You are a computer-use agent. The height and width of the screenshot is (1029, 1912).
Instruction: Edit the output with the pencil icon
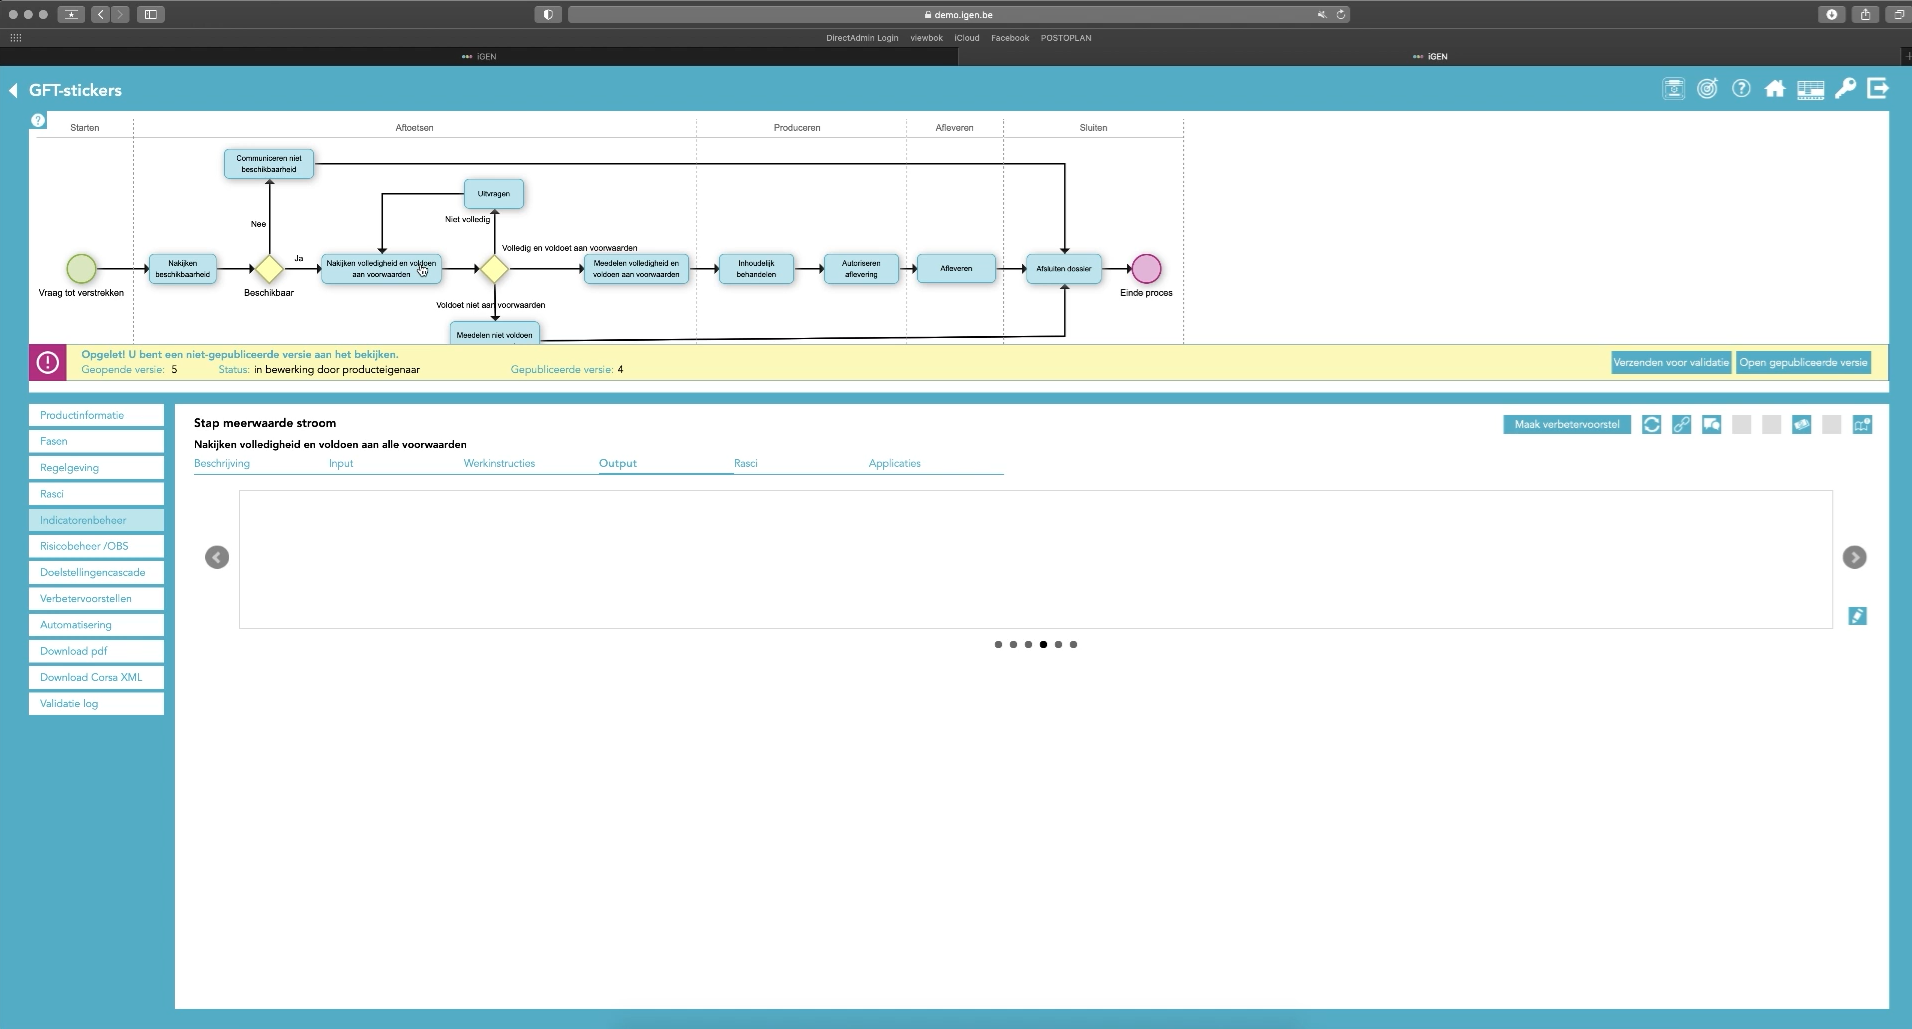pos(1857,616)
